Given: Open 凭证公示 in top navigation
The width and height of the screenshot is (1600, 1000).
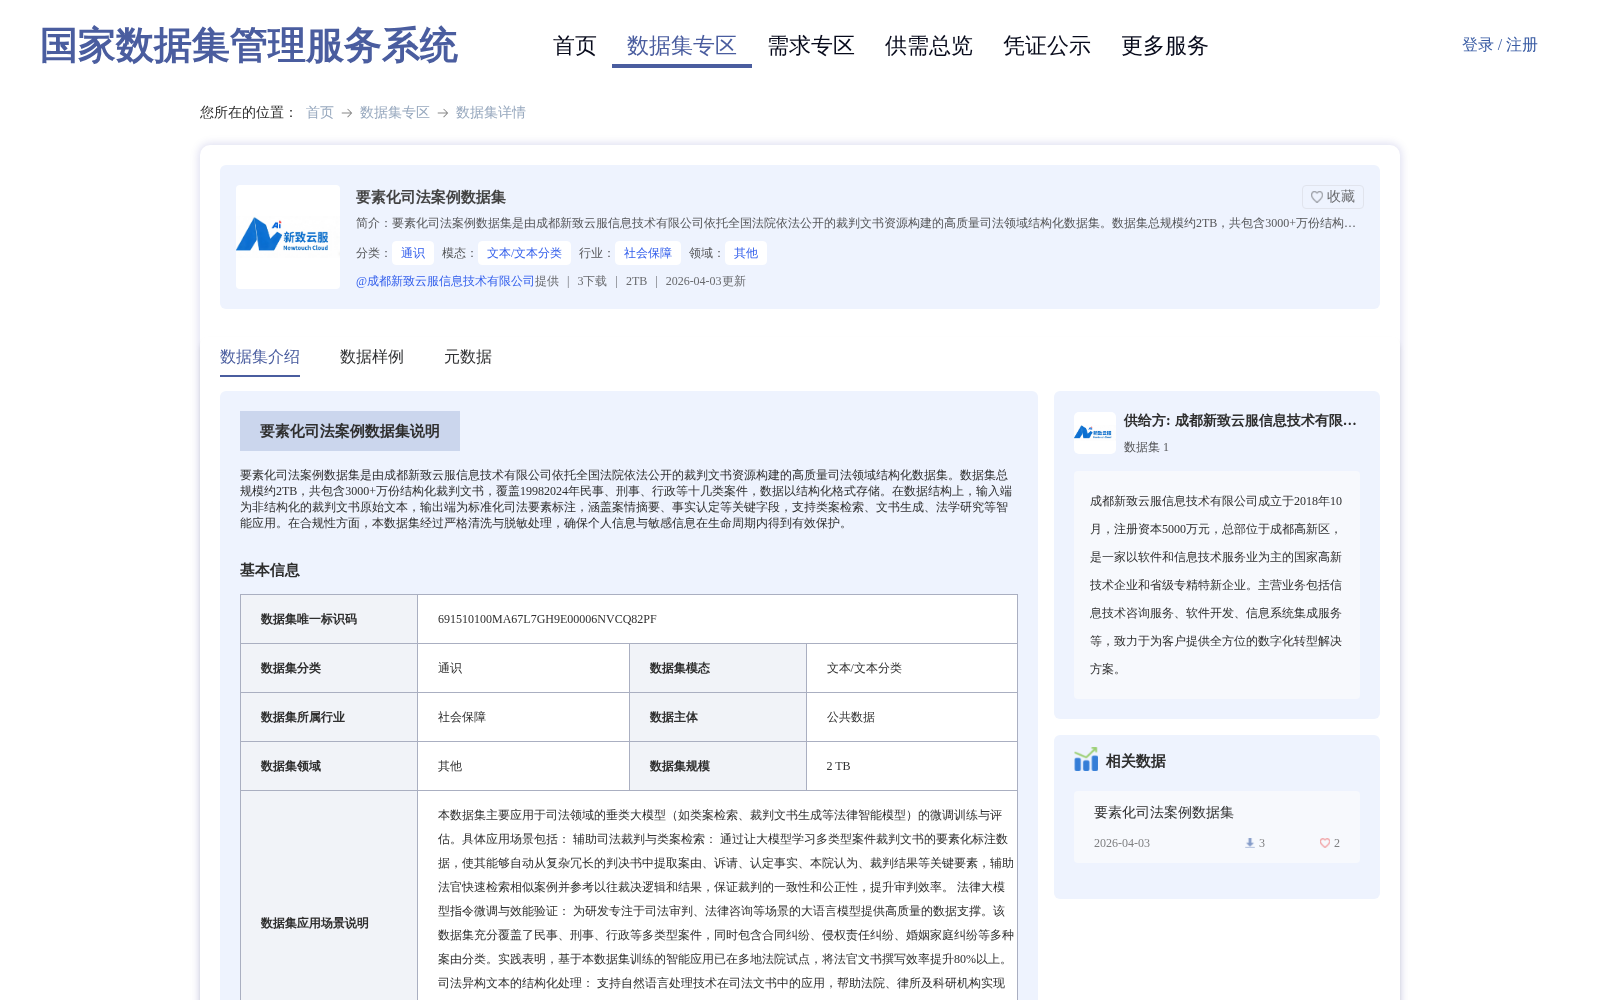Looking at the screenshot, I should (1047, 46).
